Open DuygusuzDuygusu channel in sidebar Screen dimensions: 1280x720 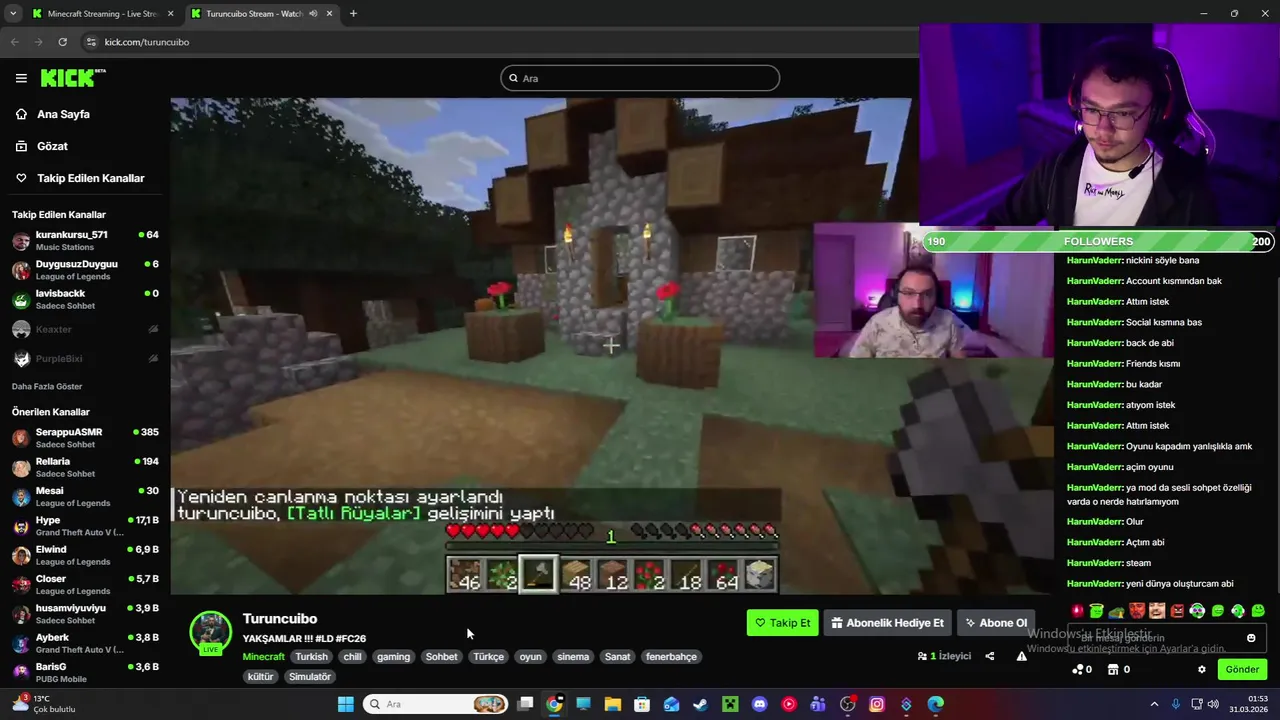tap(85, 270)
